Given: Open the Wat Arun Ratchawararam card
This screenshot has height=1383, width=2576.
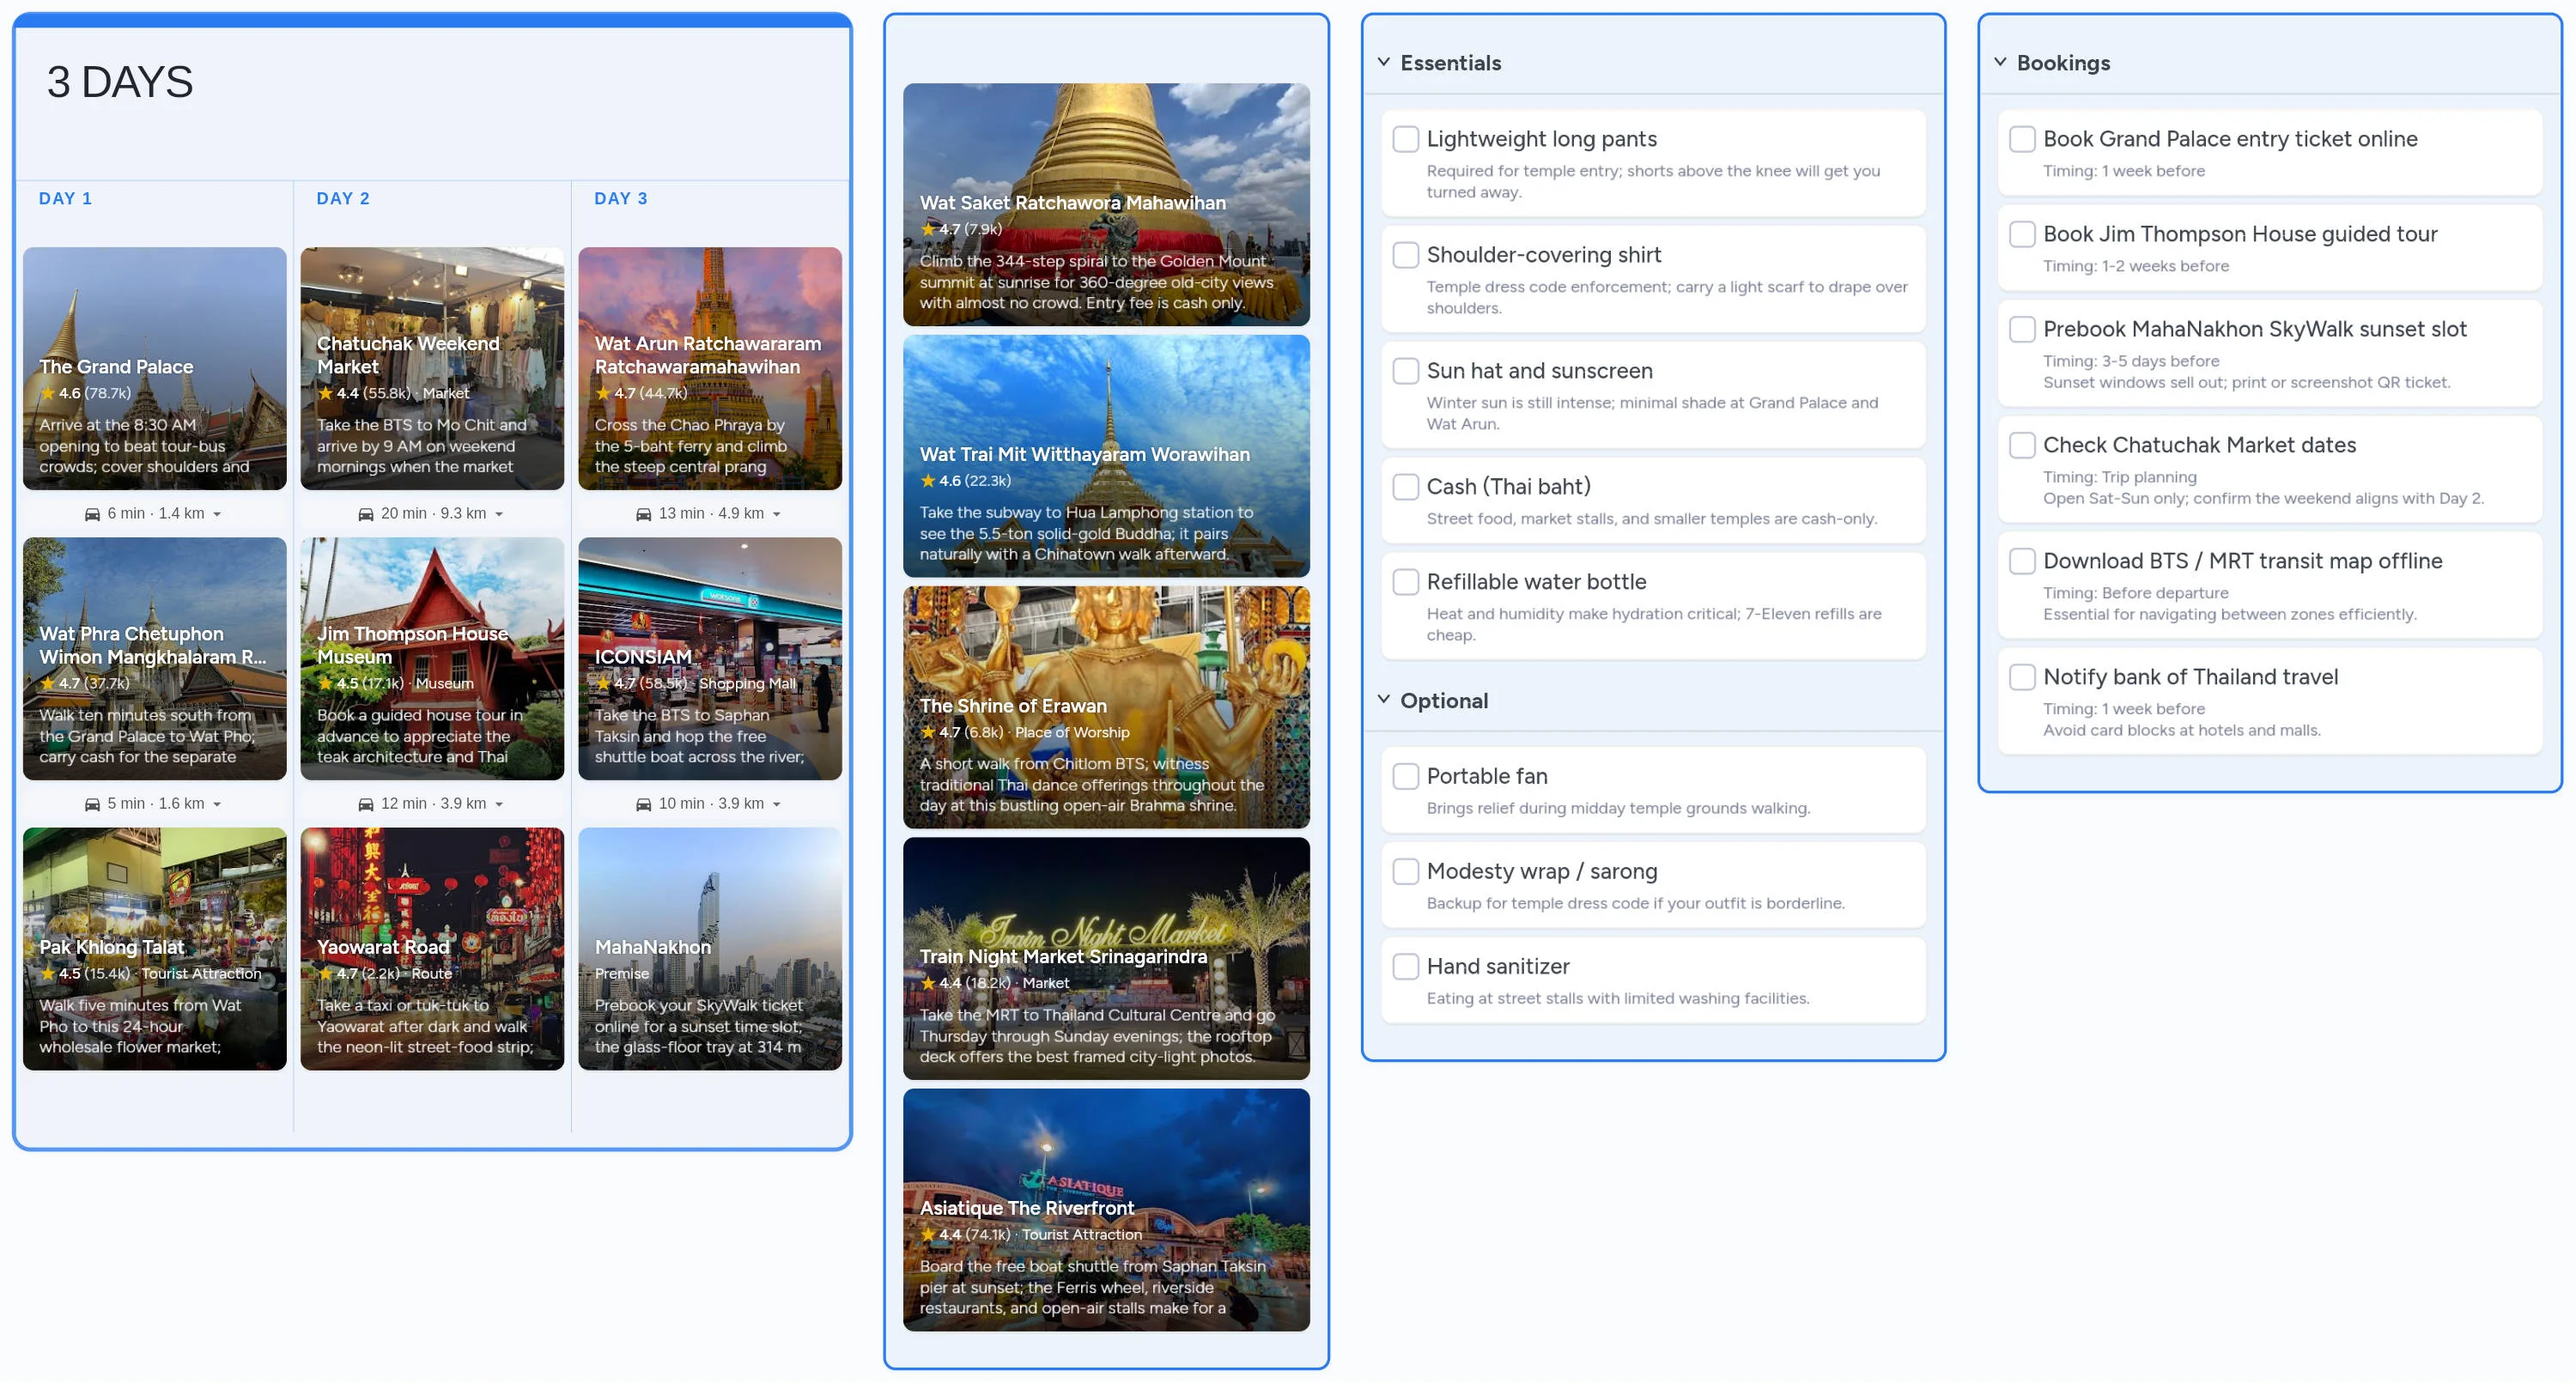Looking at the screenshot, I should [710, 369].
